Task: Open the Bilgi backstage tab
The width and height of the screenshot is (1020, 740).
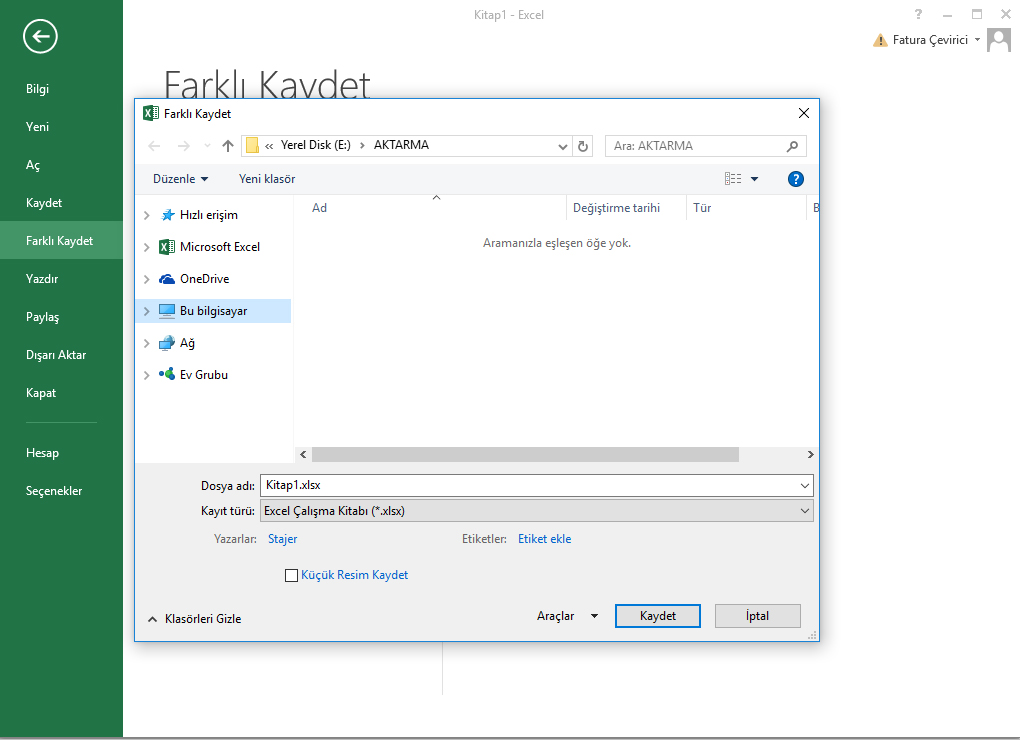Action: pos(37,89)
